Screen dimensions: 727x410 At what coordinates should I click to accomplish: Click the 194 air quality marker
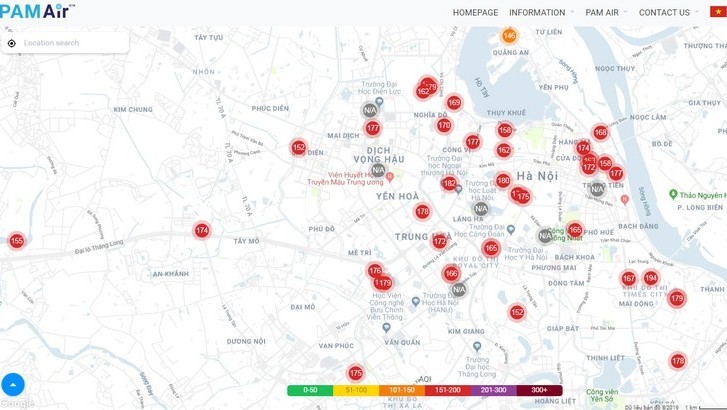click(651, 278)
